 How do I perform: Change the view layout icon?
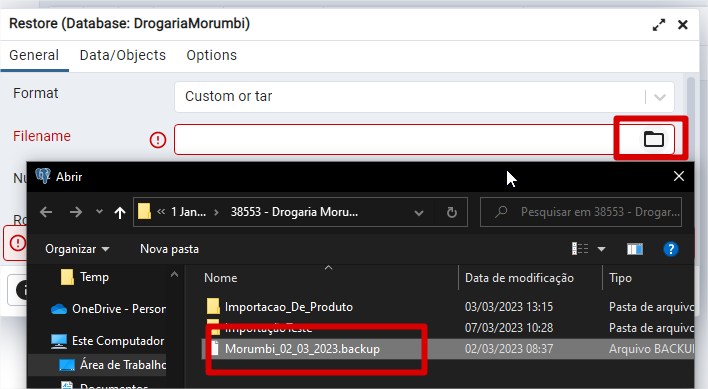point(580,249)
